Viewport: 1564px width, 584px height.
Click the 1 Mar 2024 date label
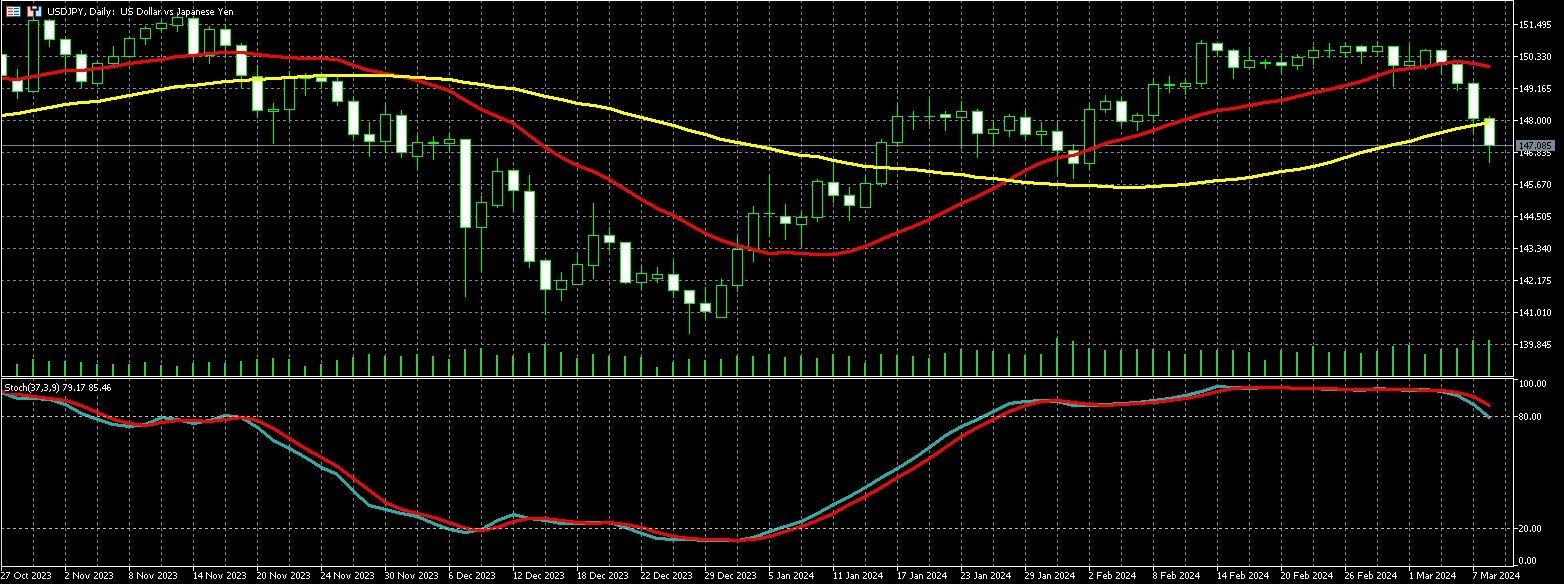[x=1432, y=576]
